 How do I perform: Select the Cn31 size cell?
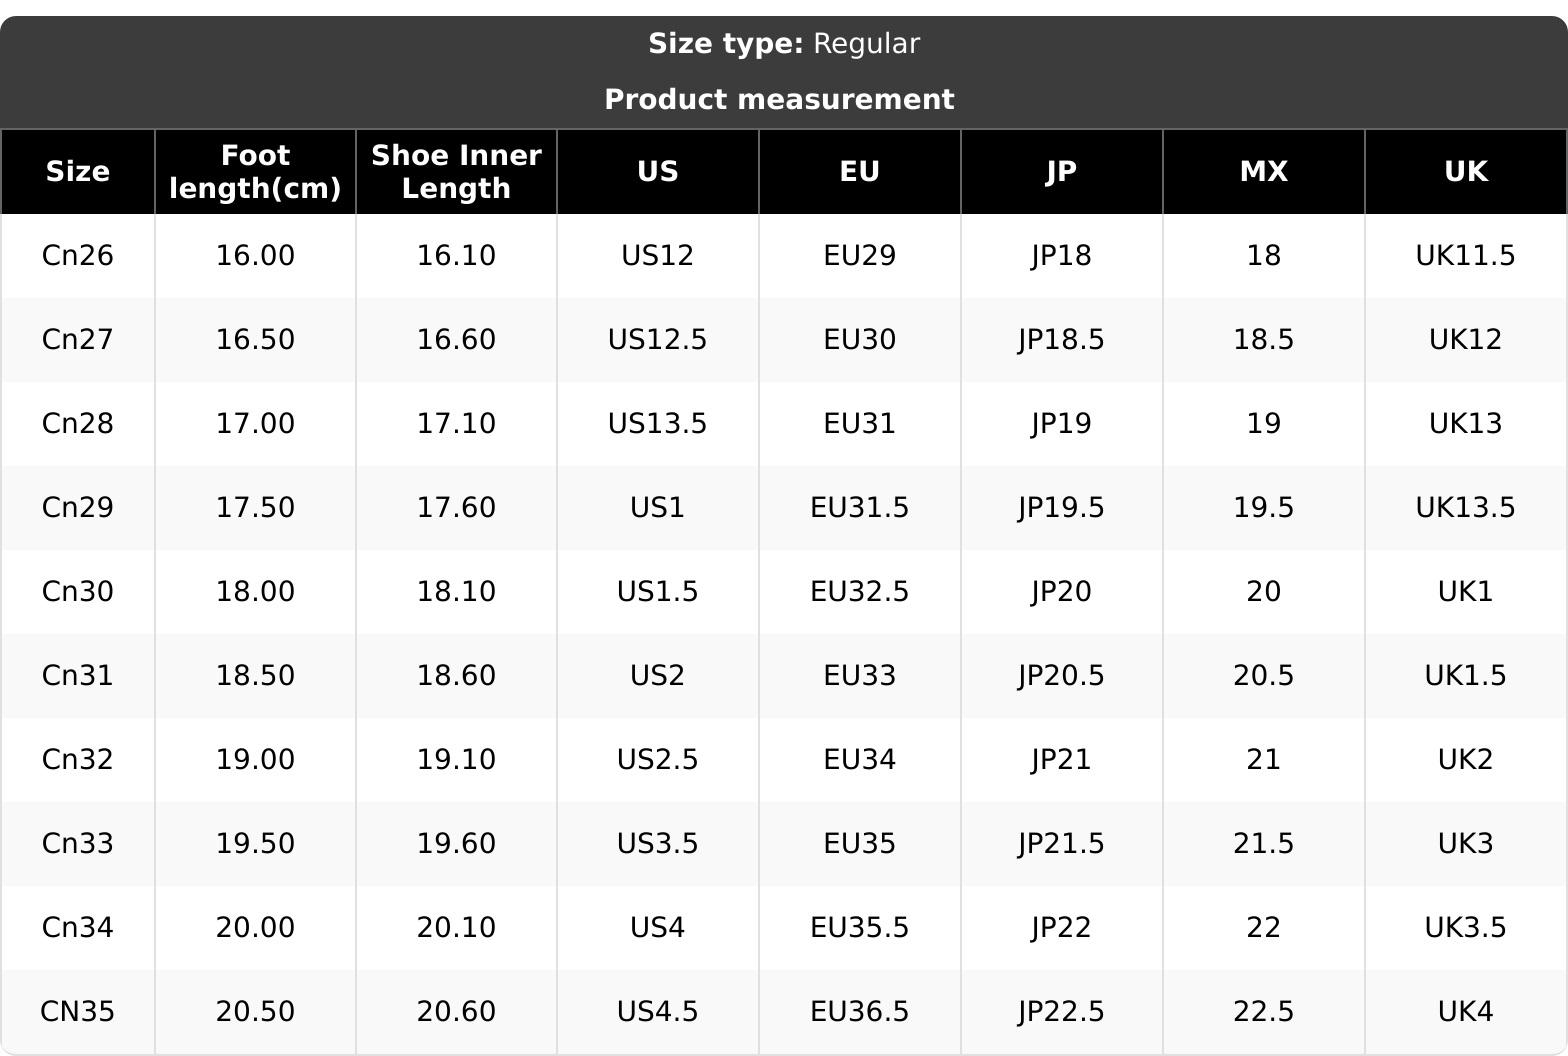tap(78, 676)
